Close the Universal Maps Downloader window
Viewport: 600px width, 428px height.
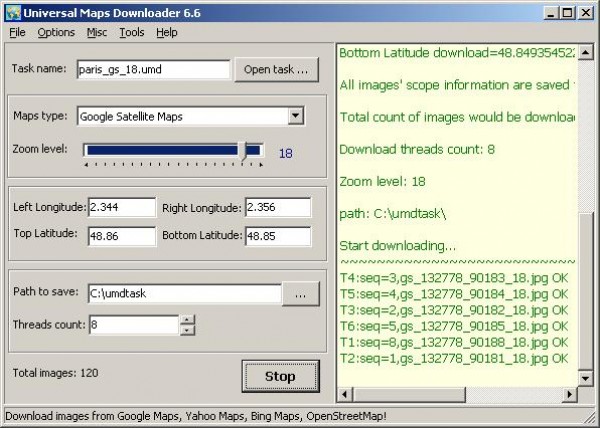click(585, 13)
